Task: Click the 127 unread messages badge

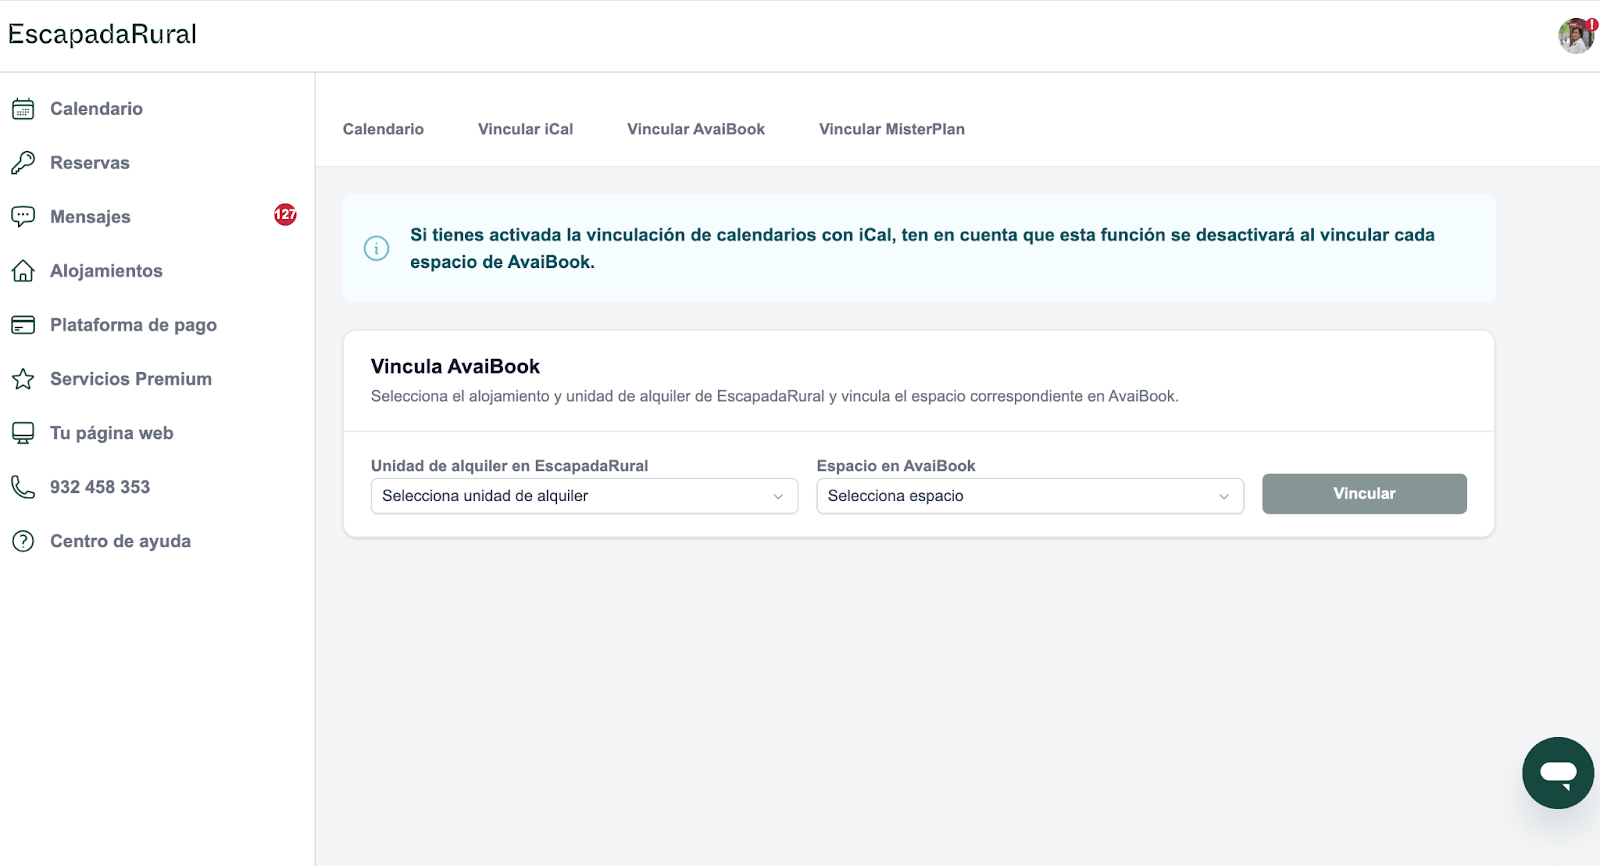Action: point(285,214)
